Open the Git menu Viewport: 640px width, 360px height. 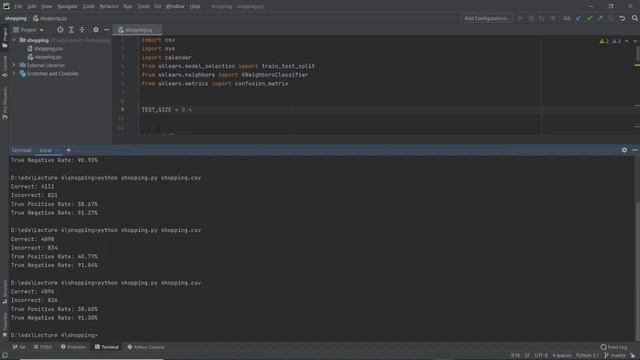(158, 7)
